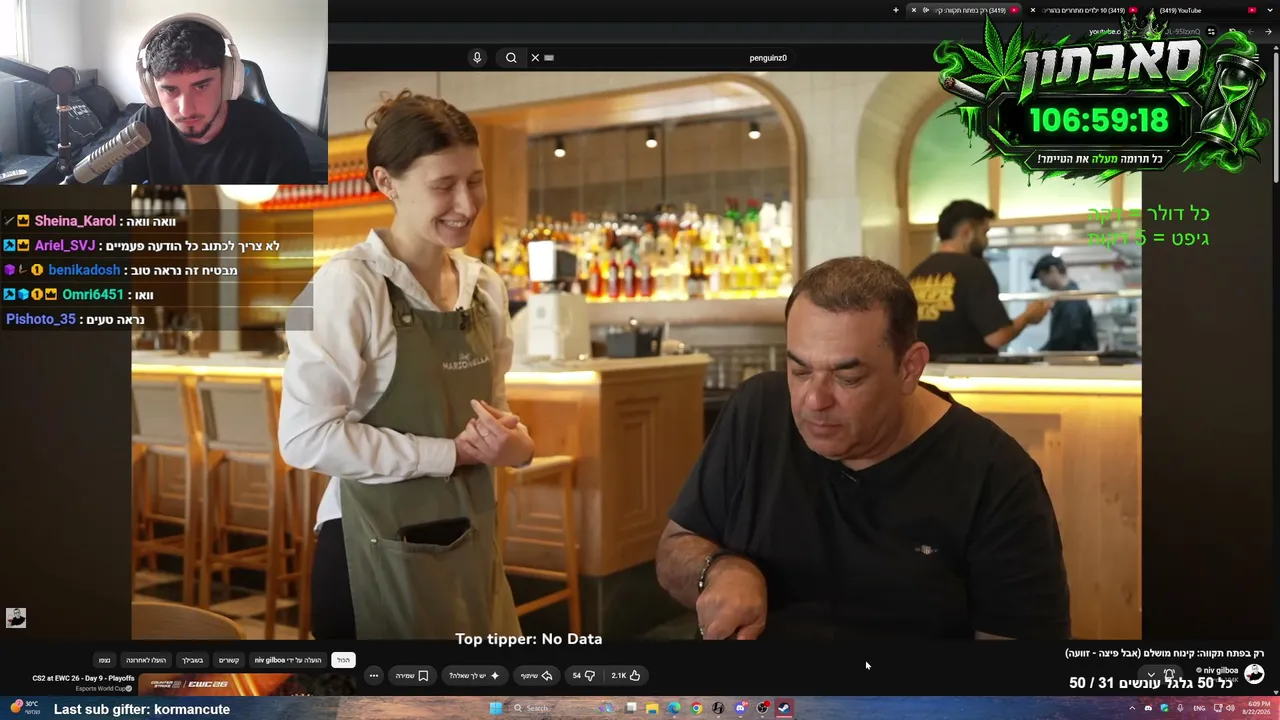Viewport: 1280px width, 720px height.
Task: Select the fifth filter chip from right
Action: pyautogui.click(x=146, y=660)
